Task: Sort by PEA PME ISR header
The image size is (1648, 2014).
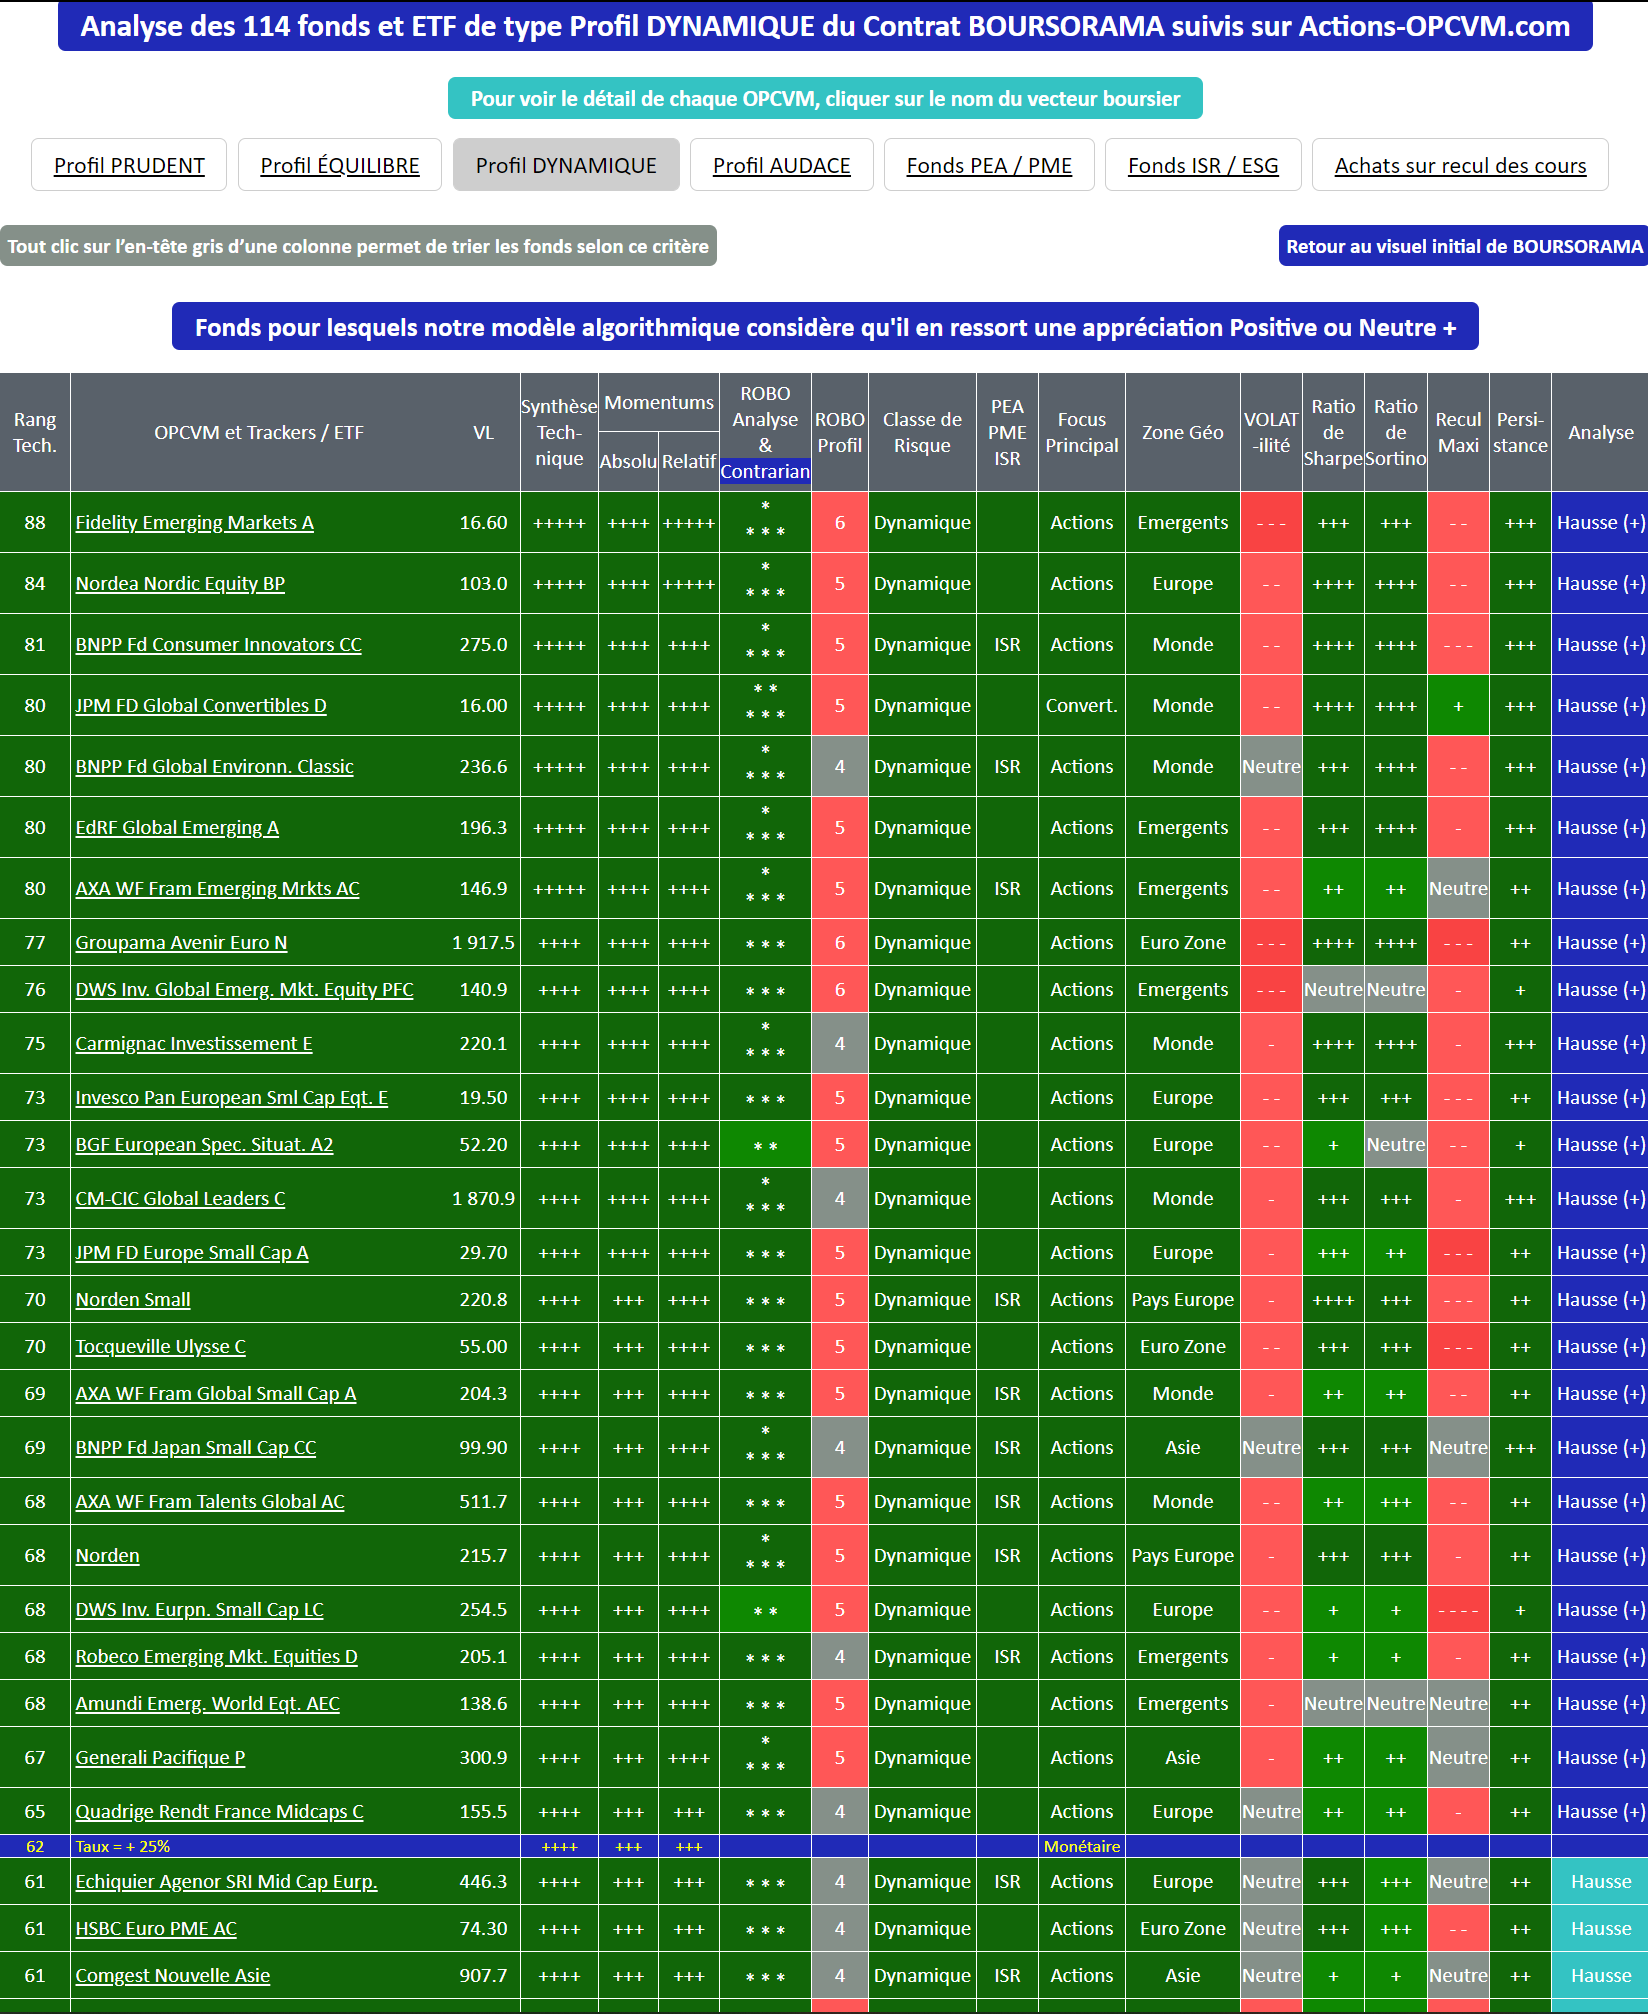Action: (x=1007, y=432)
